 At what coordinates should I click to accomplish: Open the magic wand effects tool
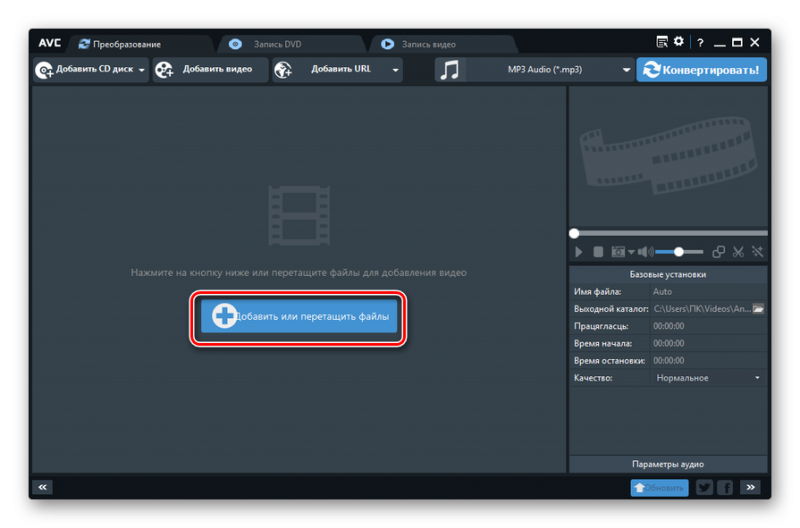tap(758, 252)
